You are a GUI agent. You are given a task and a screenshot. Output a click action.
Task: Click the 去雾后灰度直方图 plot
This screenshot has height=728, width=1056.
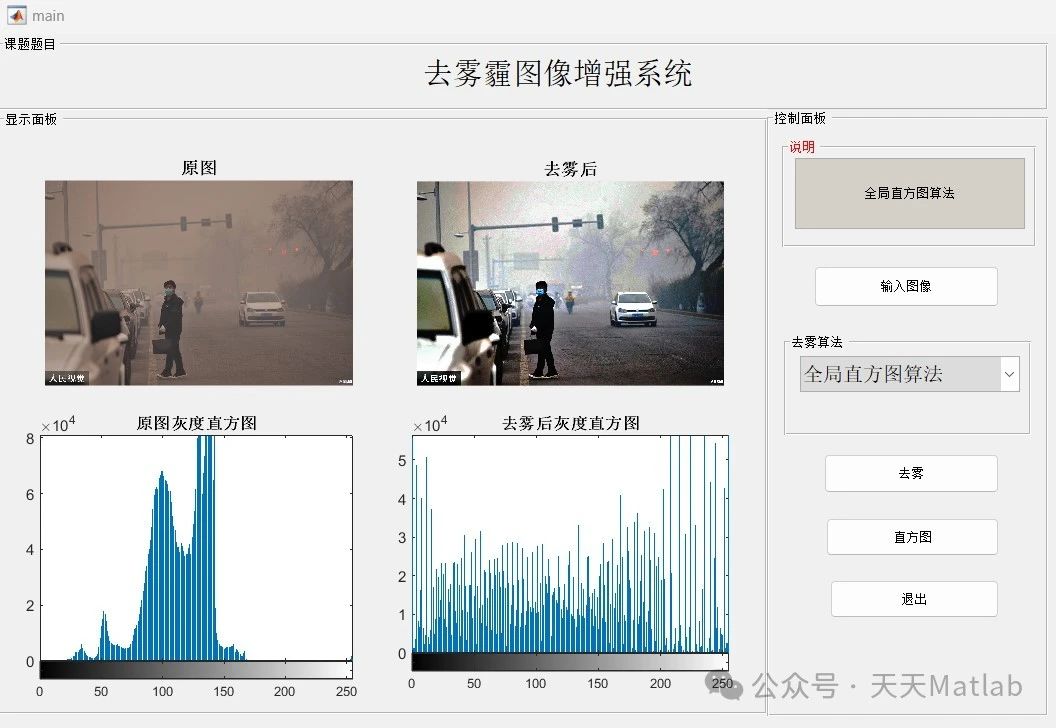tap(570, 544)
